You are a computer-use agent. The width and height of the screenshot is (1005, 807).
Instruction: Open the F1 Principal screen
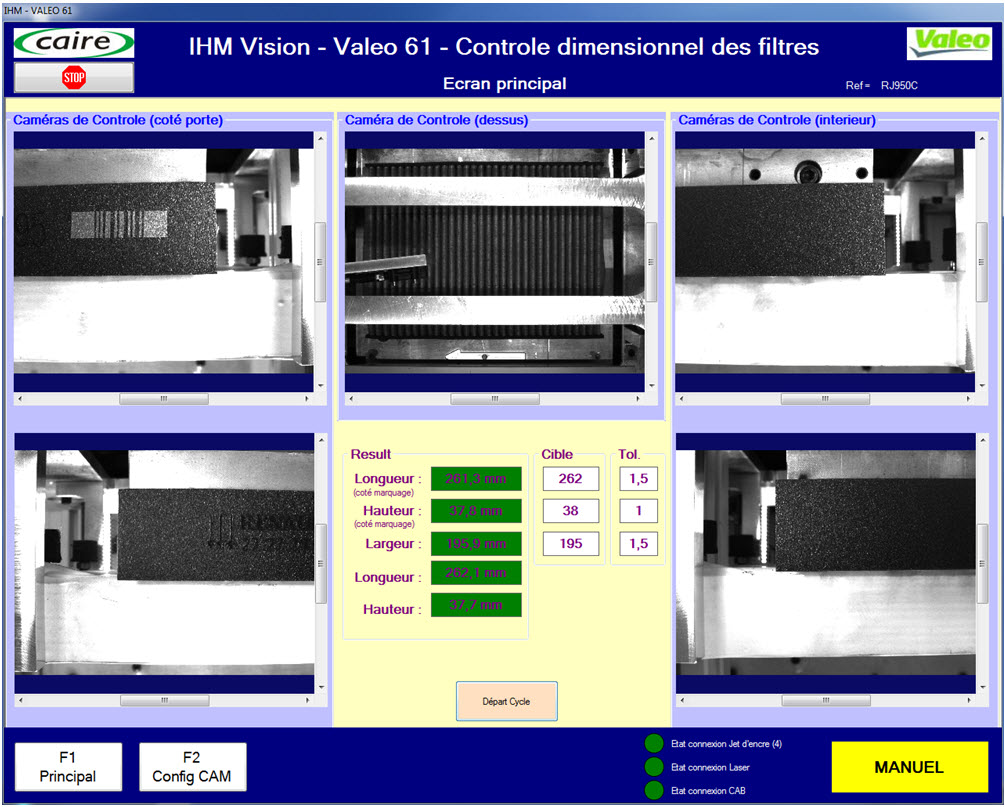coord(68,767)
